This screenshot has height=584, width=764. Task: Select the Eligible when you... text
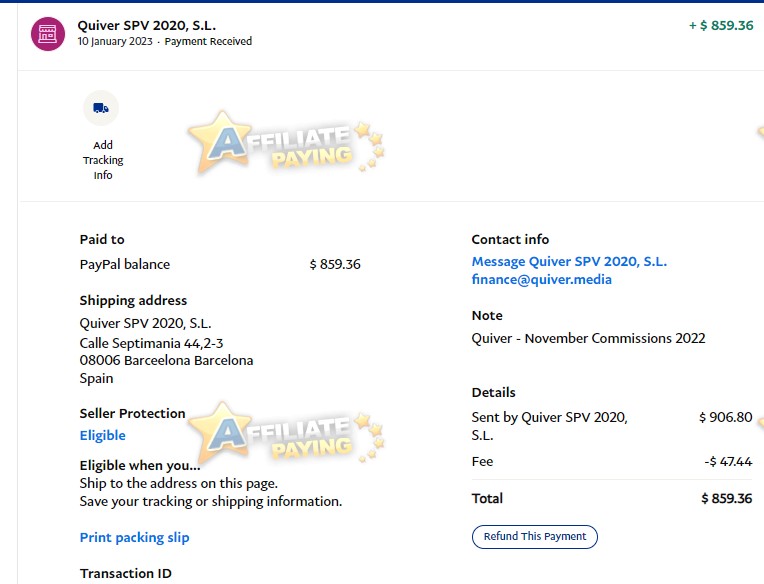pos(140,466)
